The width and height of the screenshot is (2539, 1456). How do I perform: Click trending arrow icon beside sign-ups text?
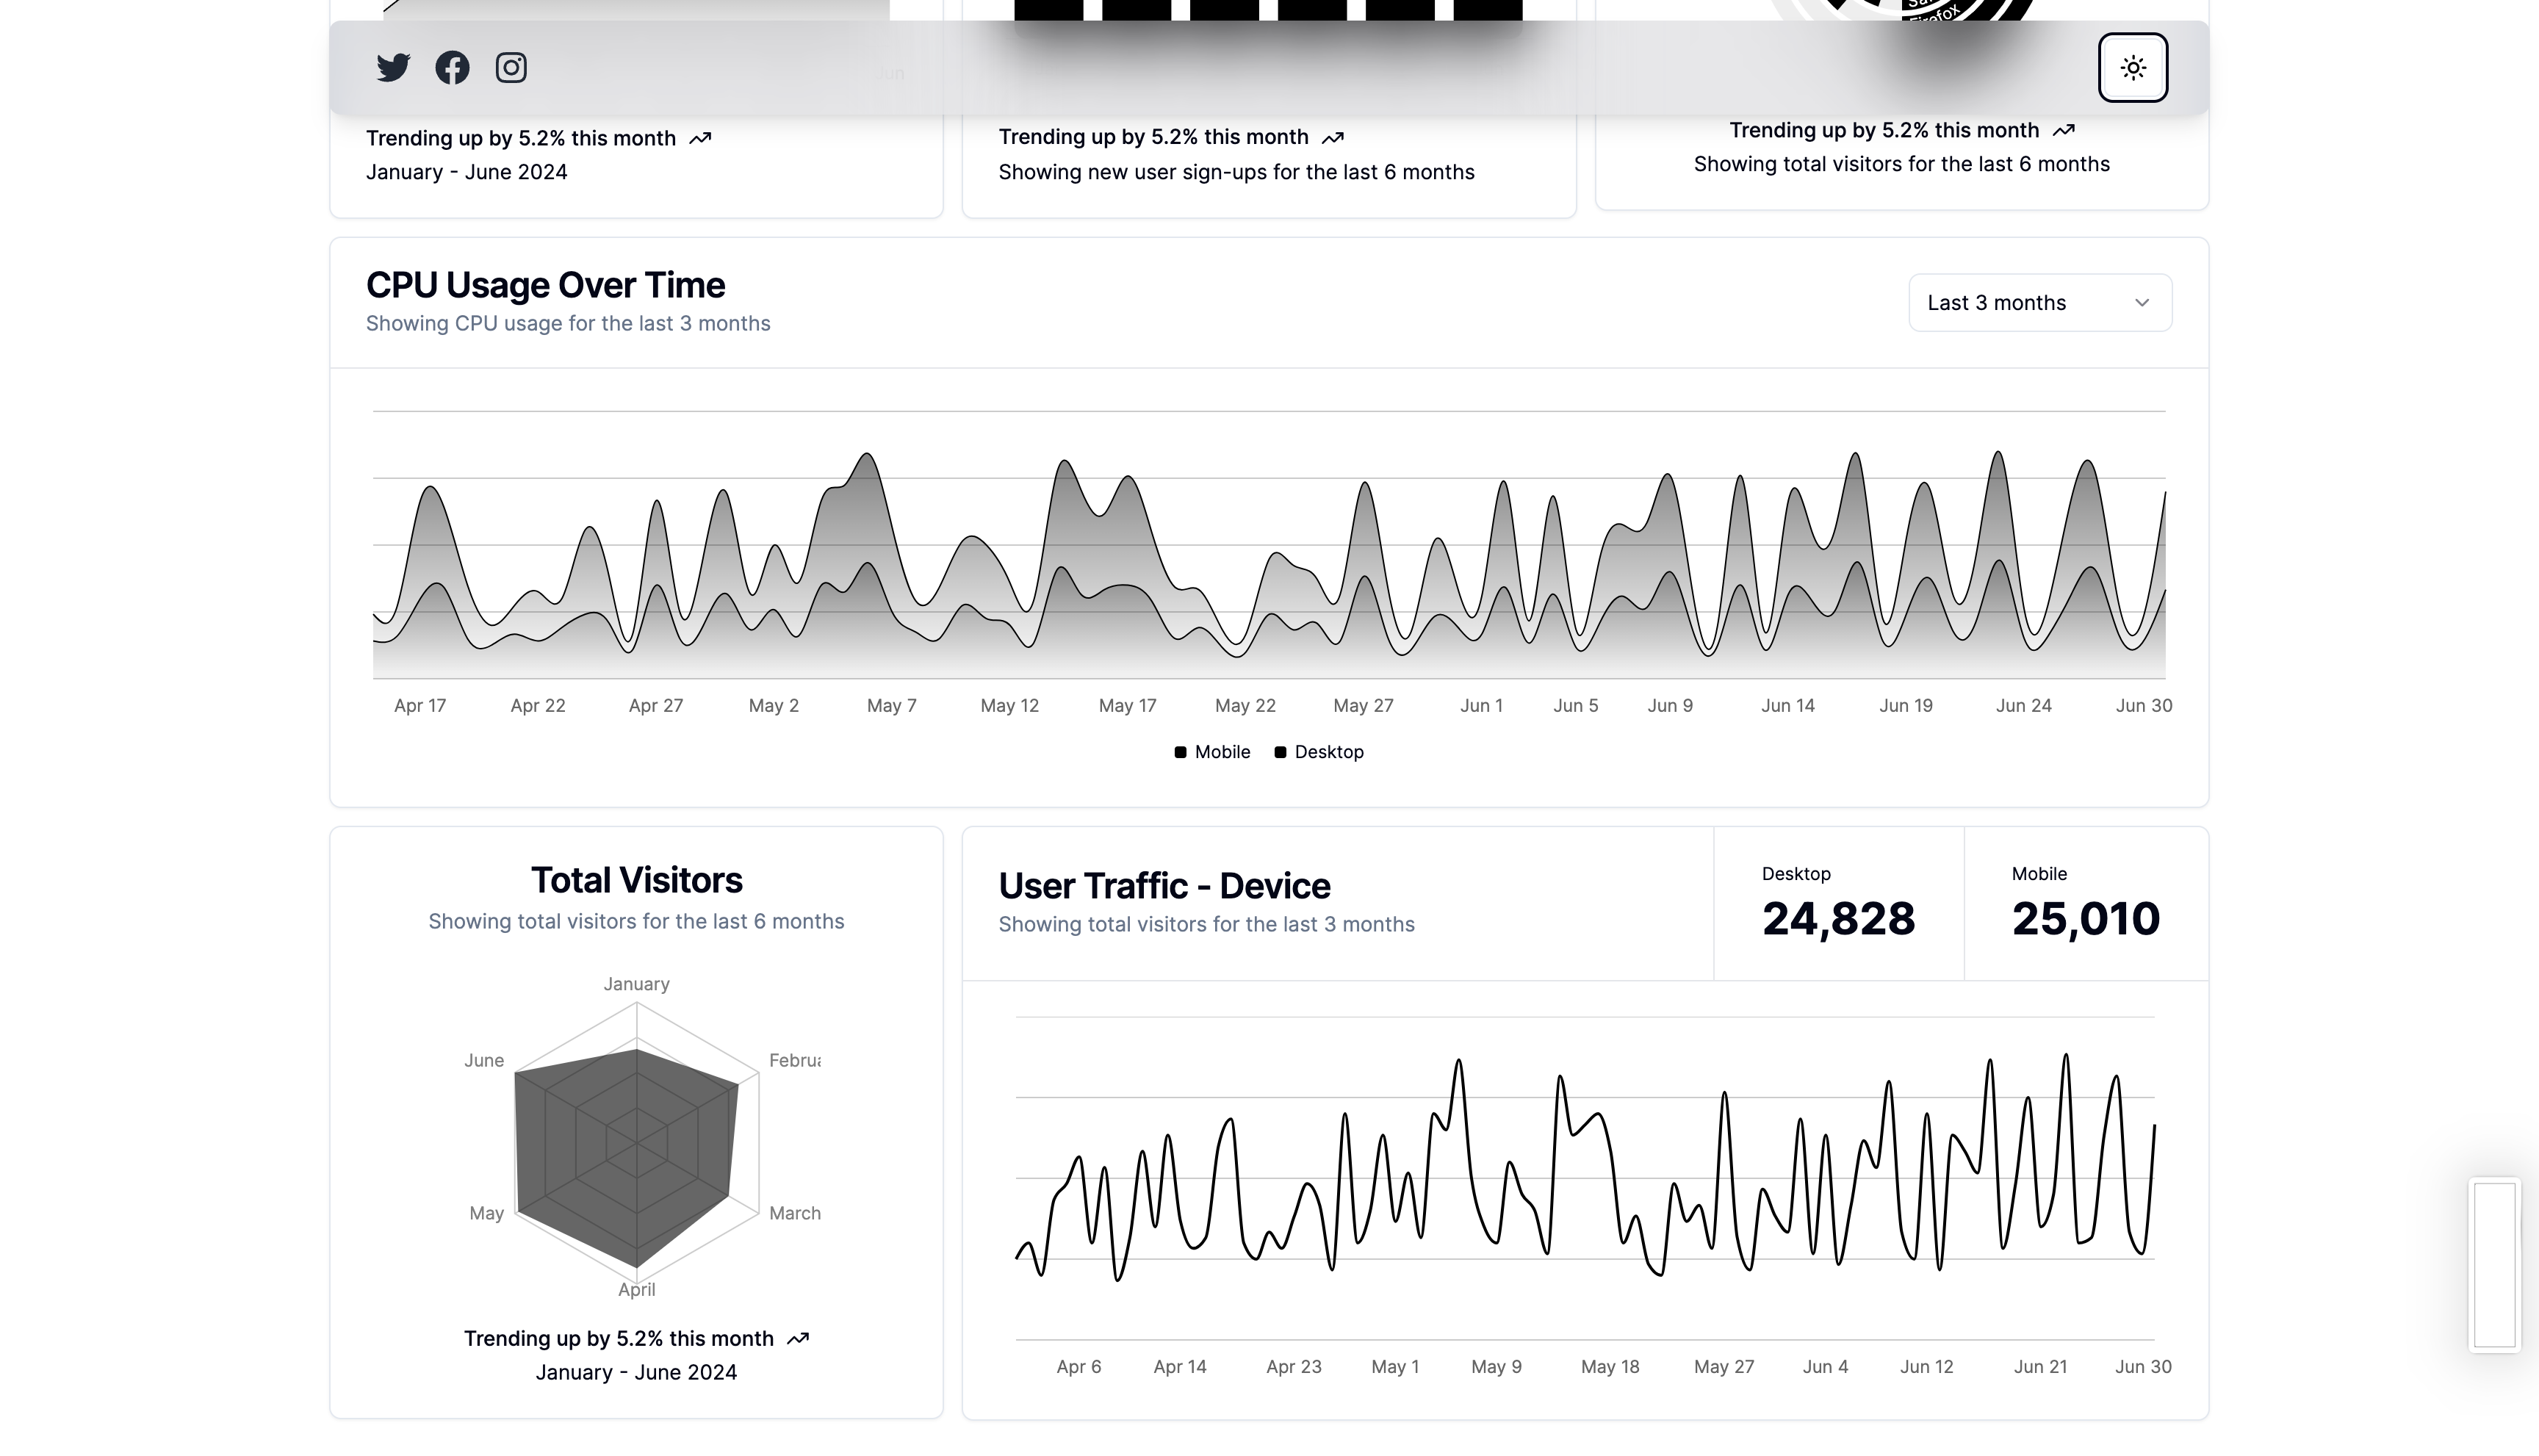point(1332,137)
